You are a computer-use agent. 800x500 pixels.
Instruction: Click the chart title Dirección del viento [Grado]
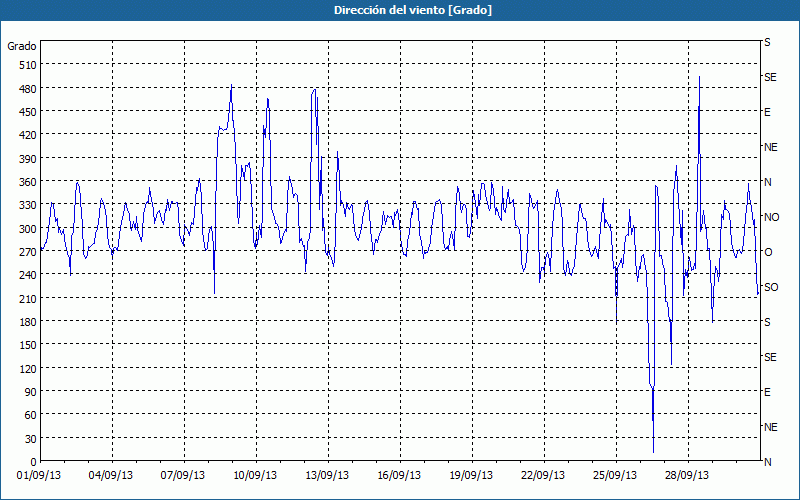pyautogui.click(x=413, y=10)
